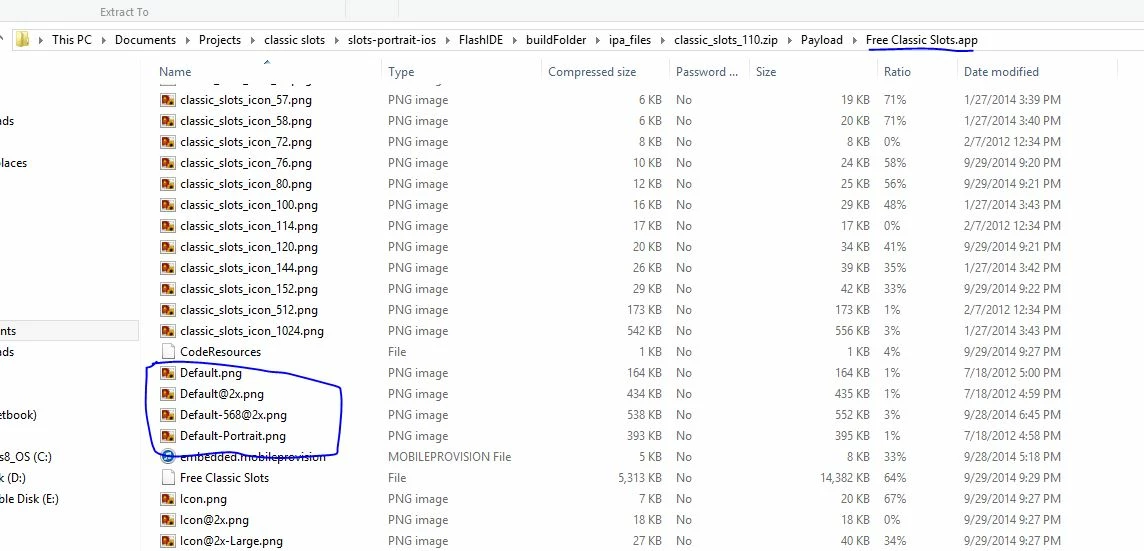Sort by the Size column header

pyautogui.click(x=766, y=72)
